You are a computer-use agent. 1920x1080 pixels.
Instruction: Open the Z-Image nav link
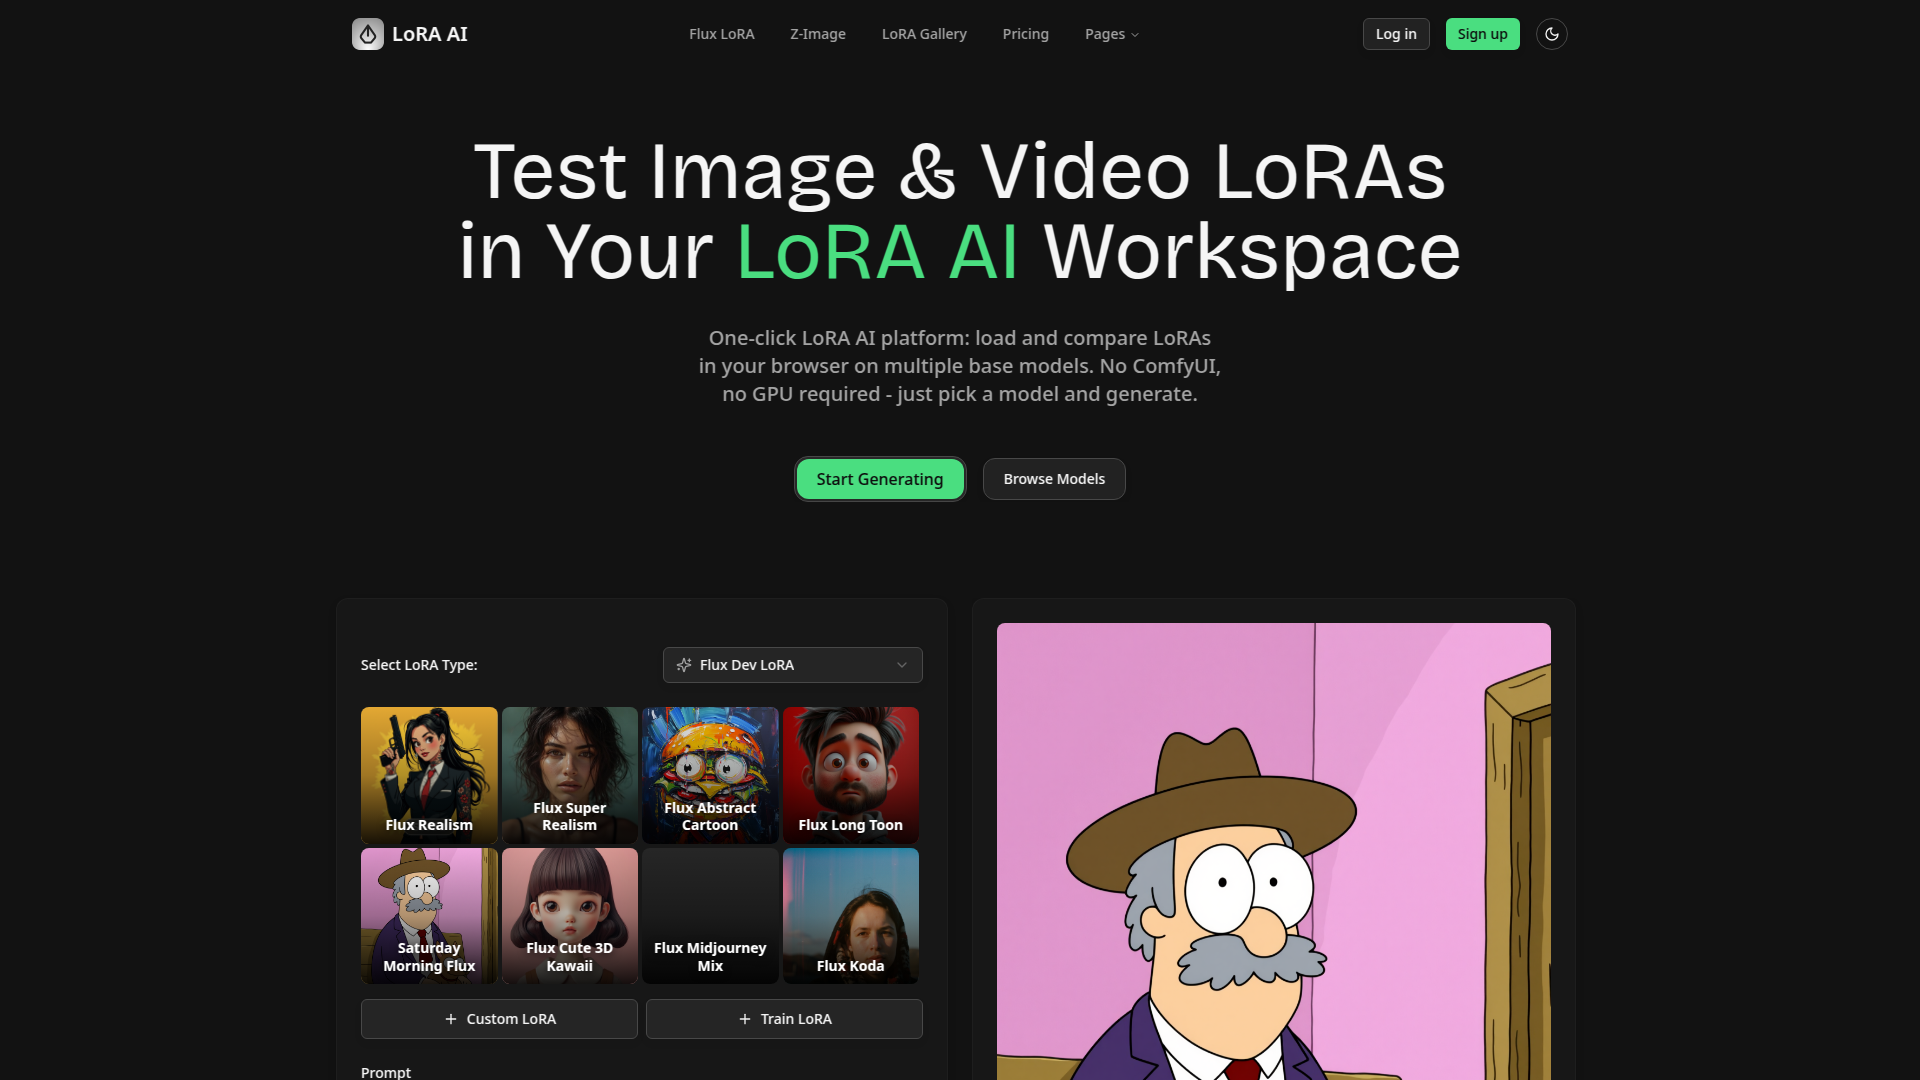[x=817, y=34]
